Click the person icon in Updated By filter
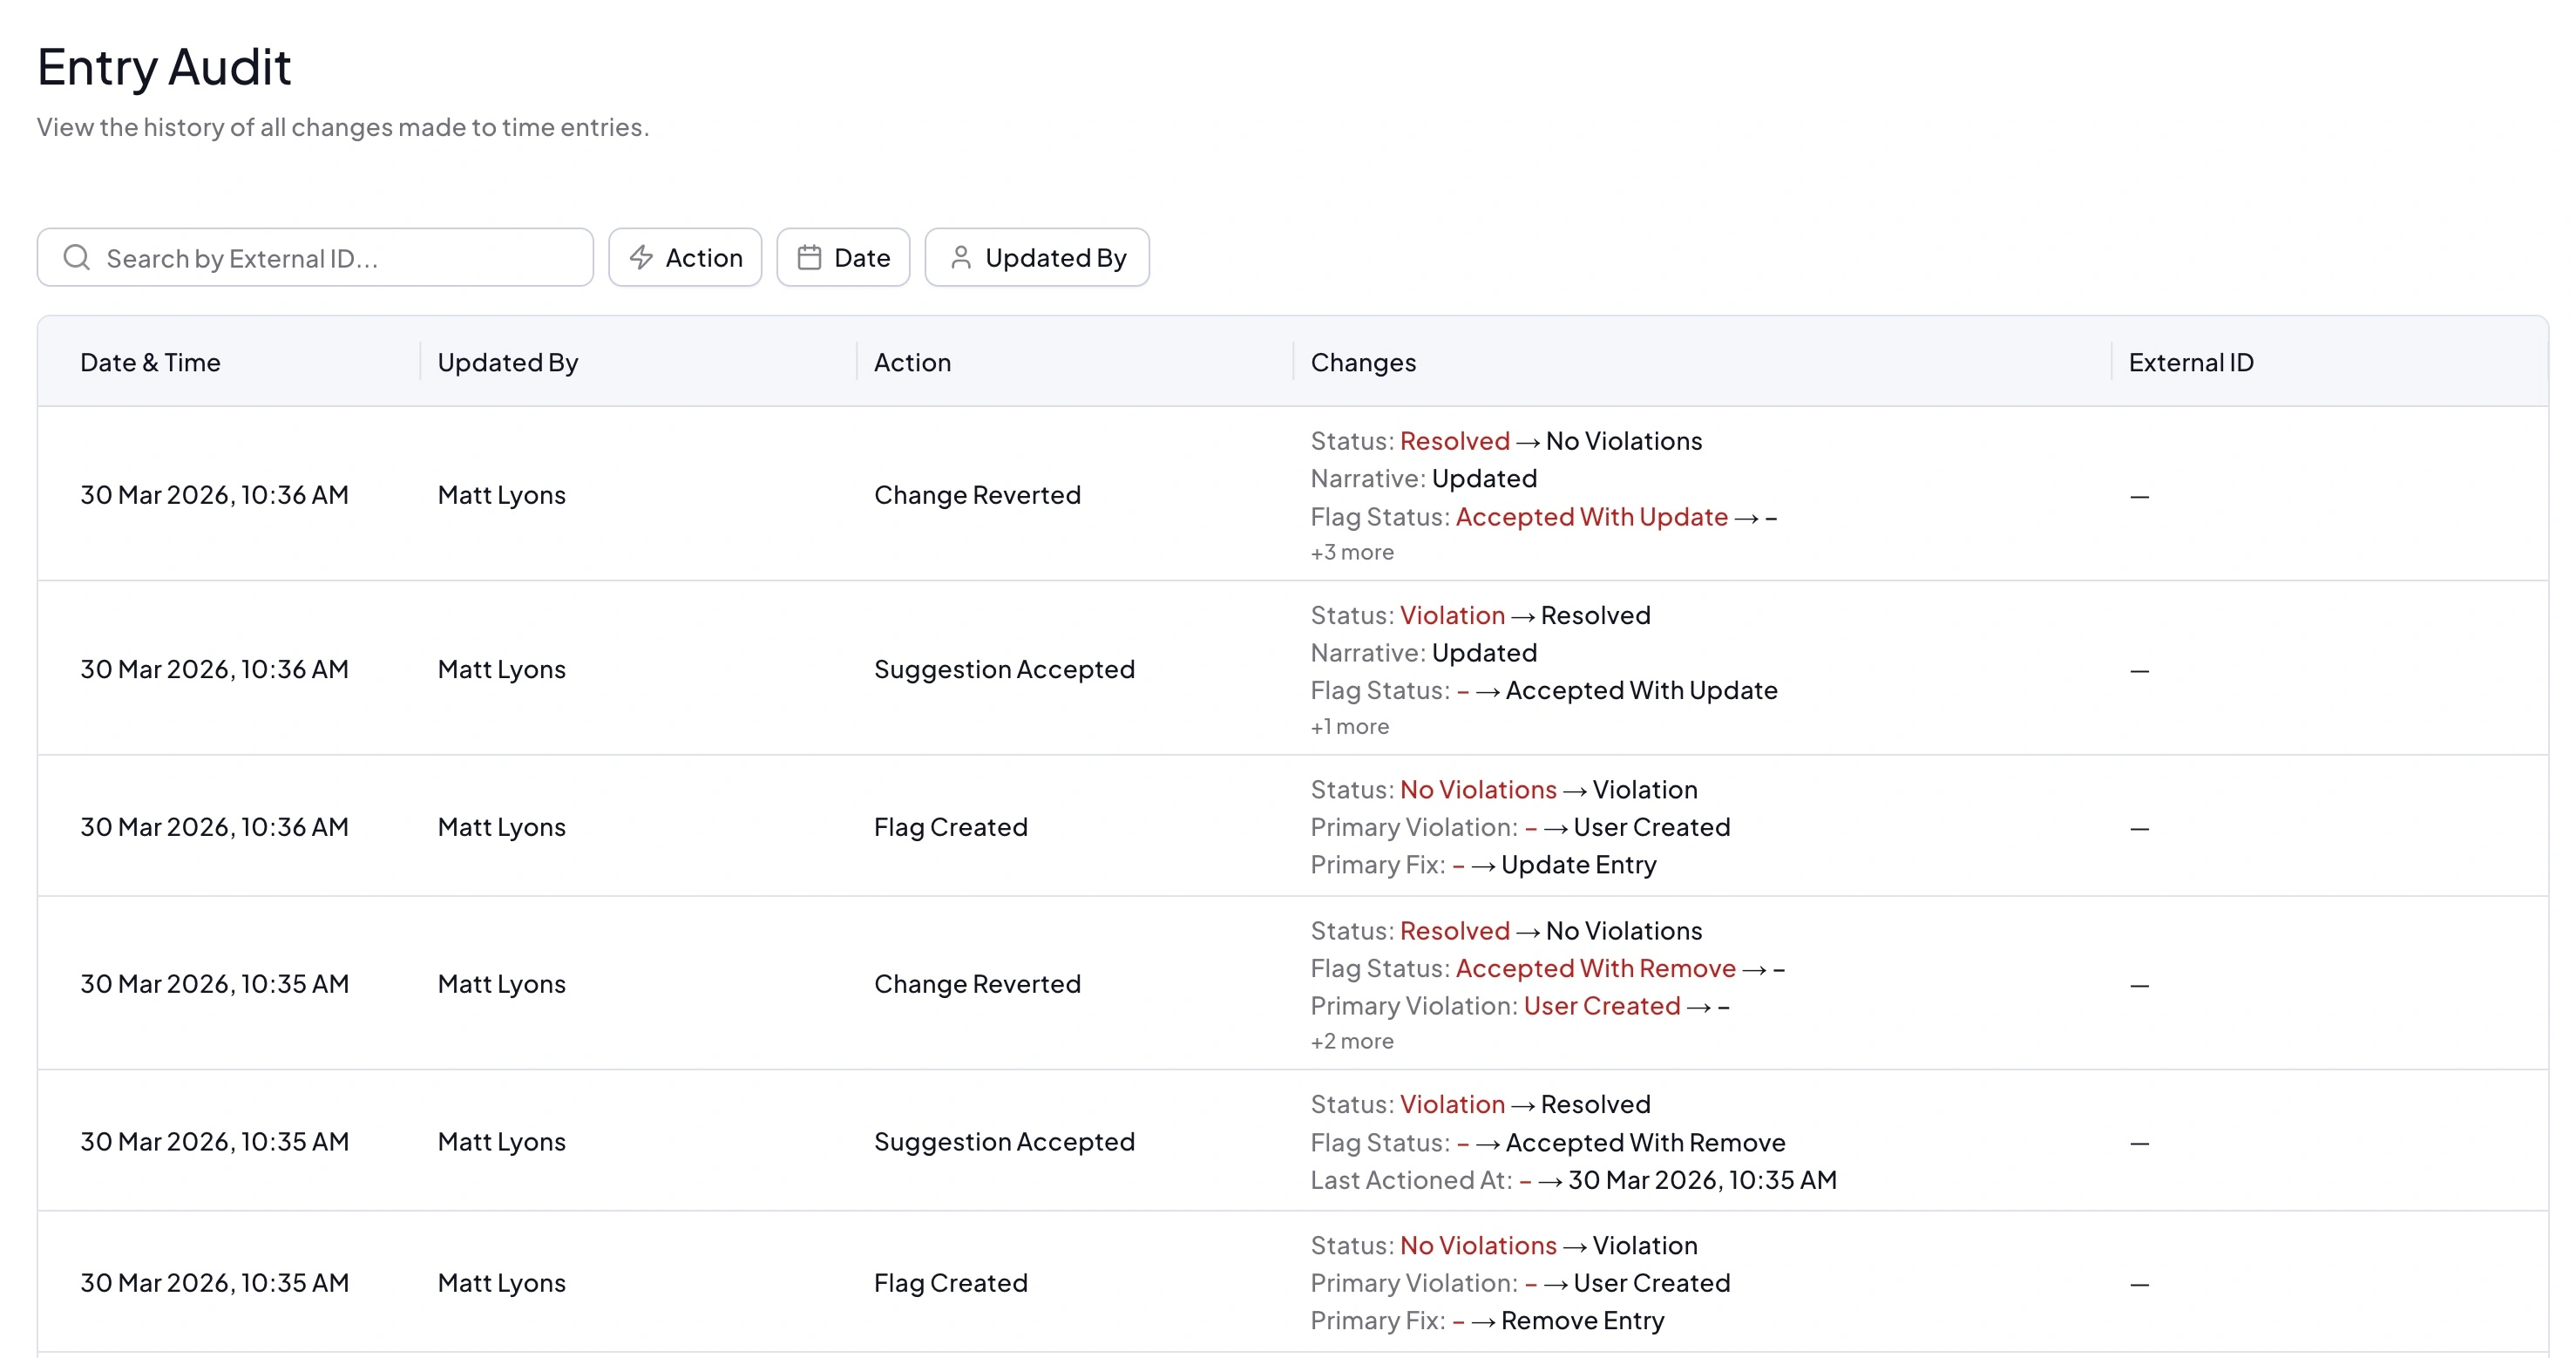 961,257
